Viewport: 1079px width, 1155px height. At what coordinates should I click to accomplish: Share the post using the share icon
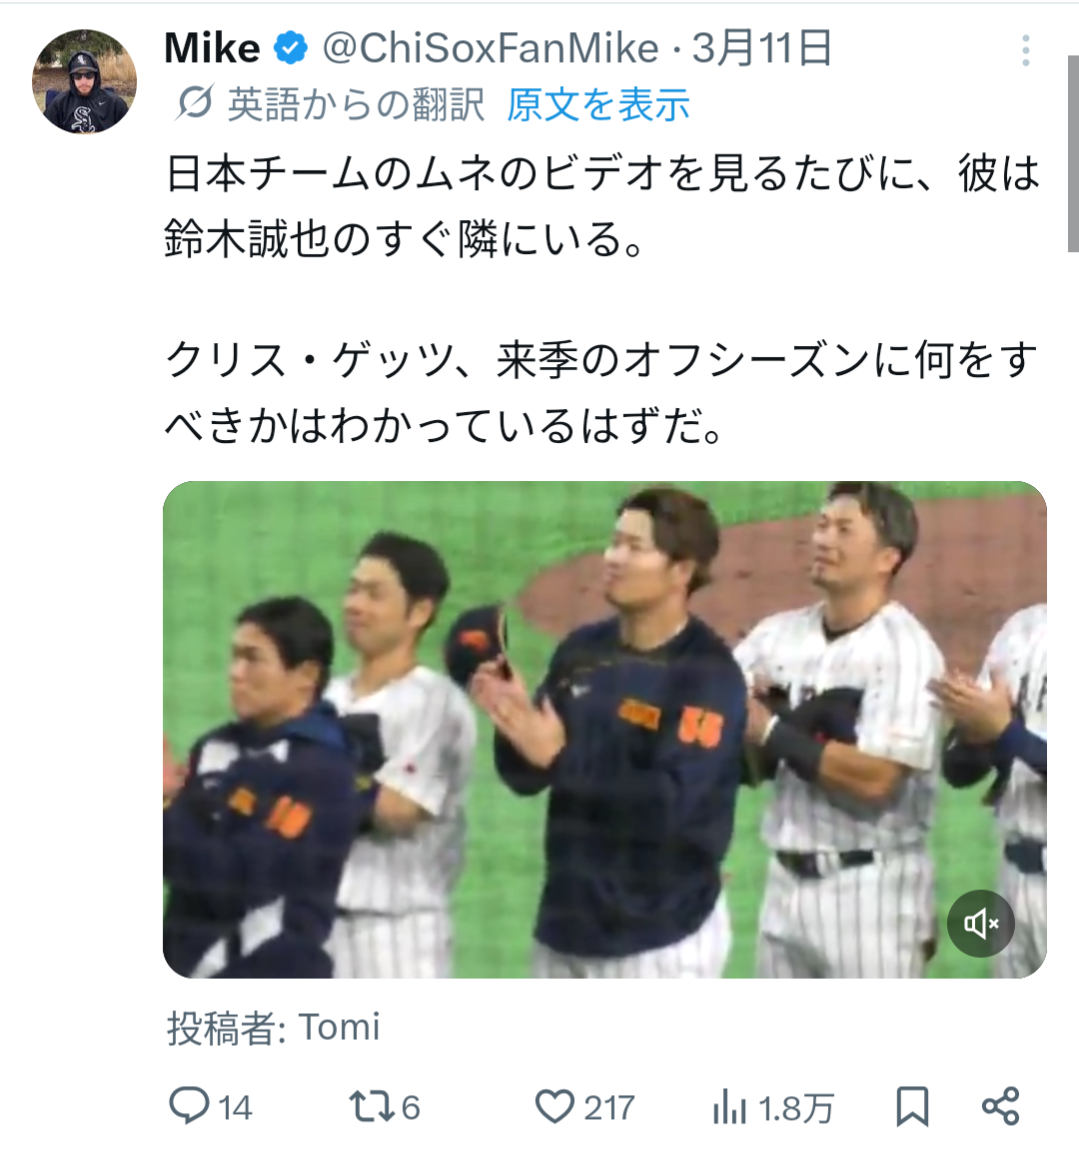click(1001, 1106)
